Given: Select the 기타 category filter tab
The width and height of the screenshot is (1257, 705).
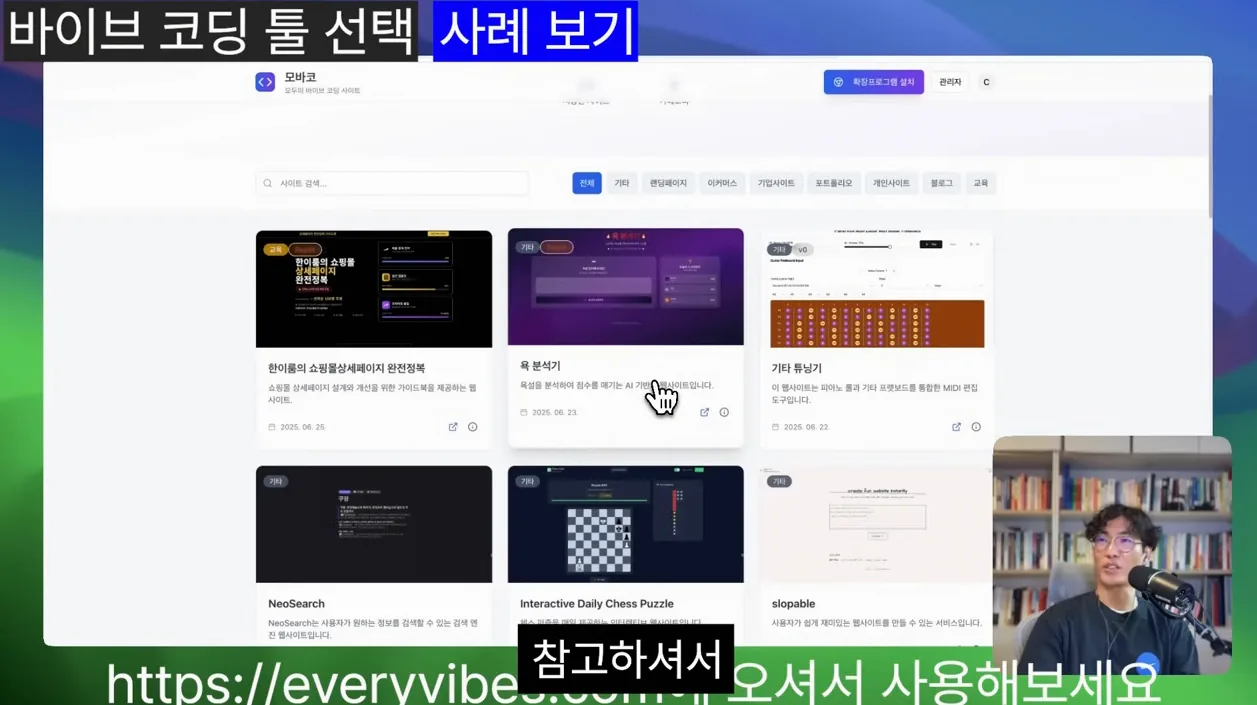Looking at the screenshot, I should pos(621,183).
